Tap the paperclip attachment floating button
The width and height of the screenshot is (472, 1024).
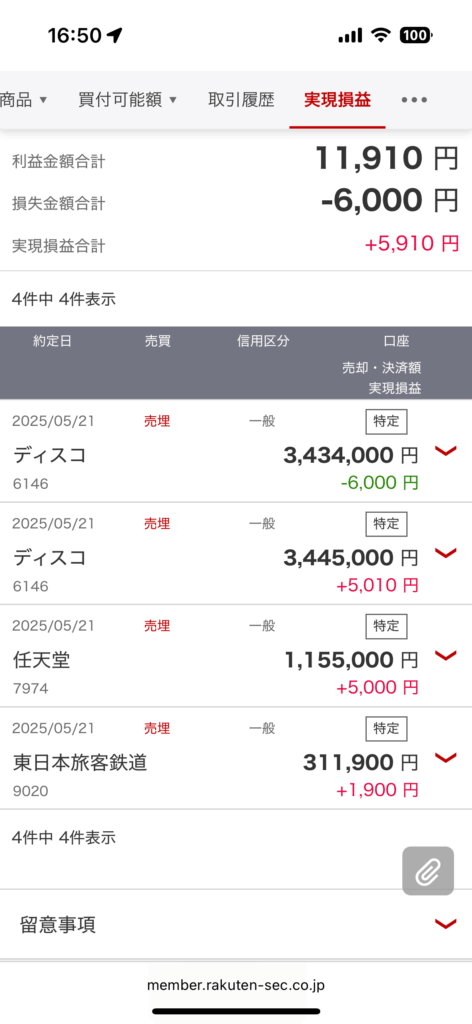428,871
